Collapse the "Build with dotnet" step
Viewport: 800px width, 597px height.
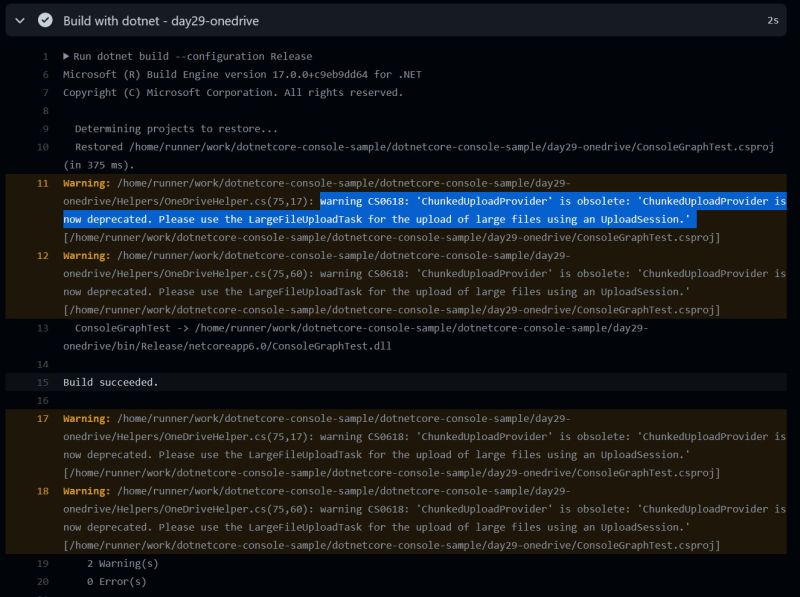pyautogui.click(x=20, y=20)
